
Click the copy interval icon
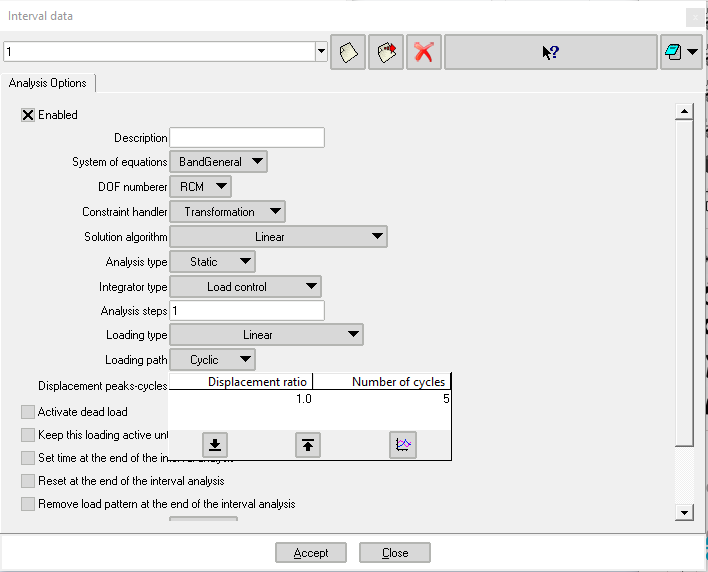(385, 52)
